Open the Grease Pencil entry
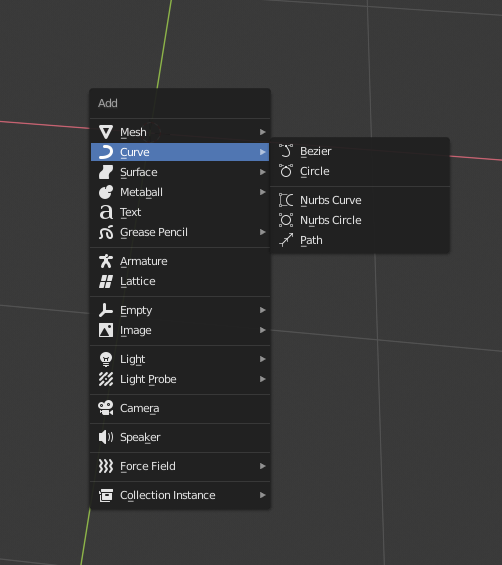 pyautogui.click(x=180, y=232)
